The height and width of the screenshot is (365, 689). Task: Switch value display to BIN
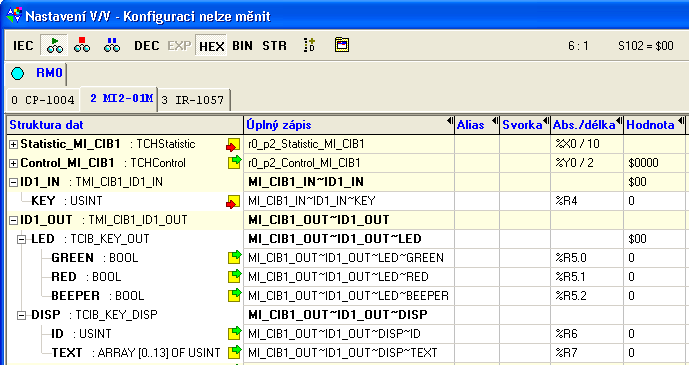point(242,46)
